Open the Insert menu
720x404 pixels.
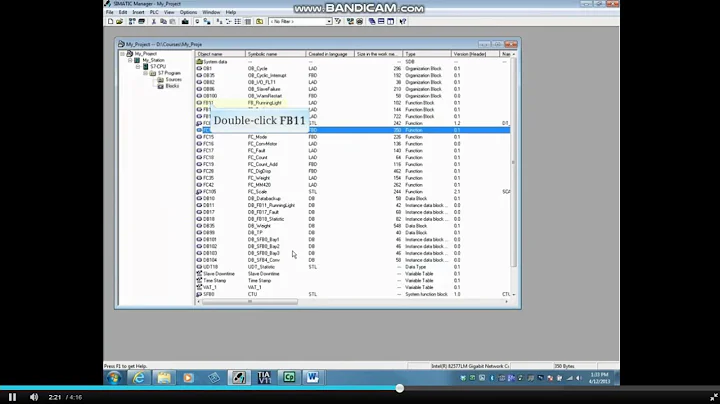coord(138,12)
